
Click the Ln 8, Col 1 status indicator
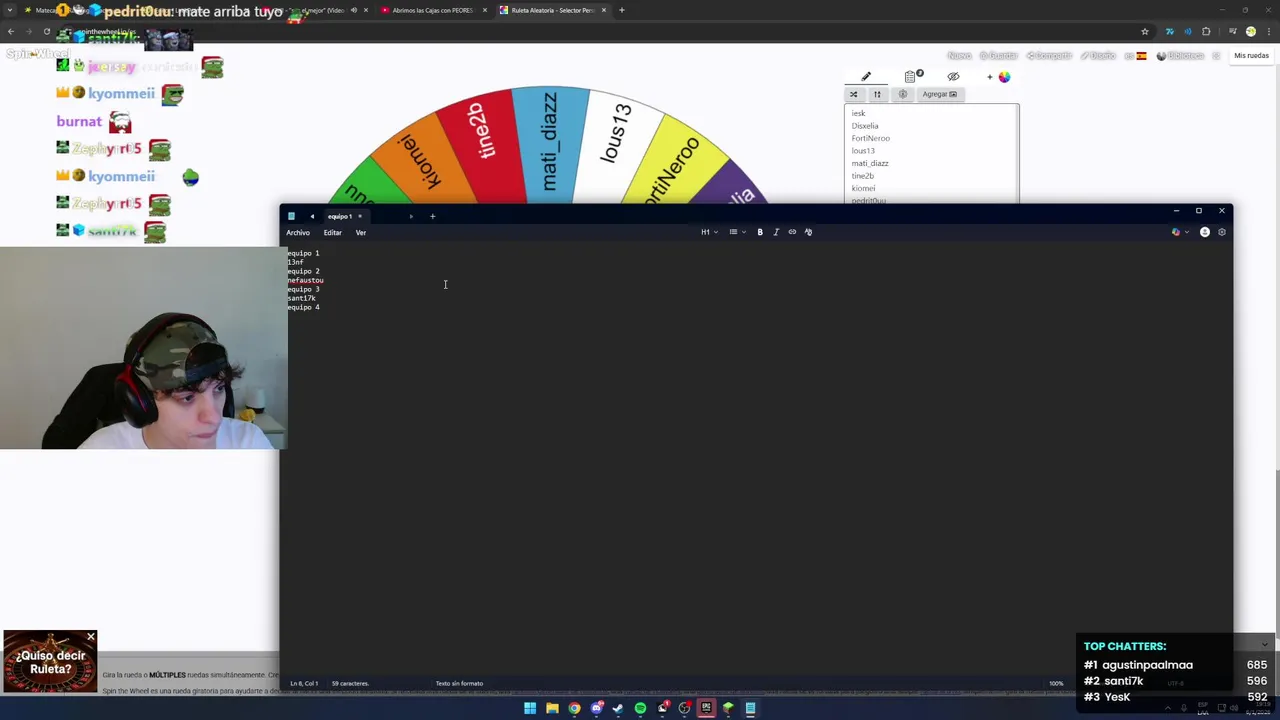(x=304, y=684)
